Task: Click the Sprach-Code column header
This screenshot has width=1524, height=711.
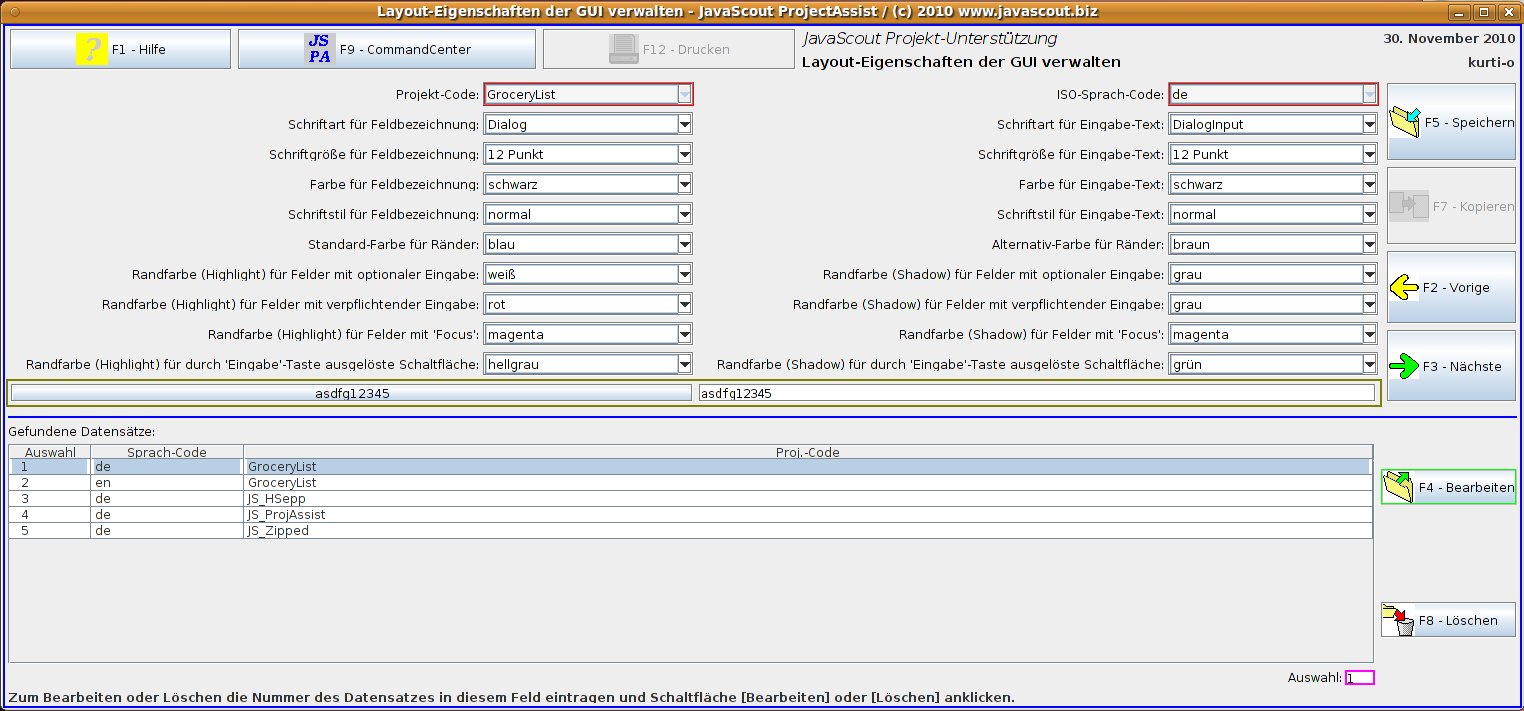Action: point(166,452)
